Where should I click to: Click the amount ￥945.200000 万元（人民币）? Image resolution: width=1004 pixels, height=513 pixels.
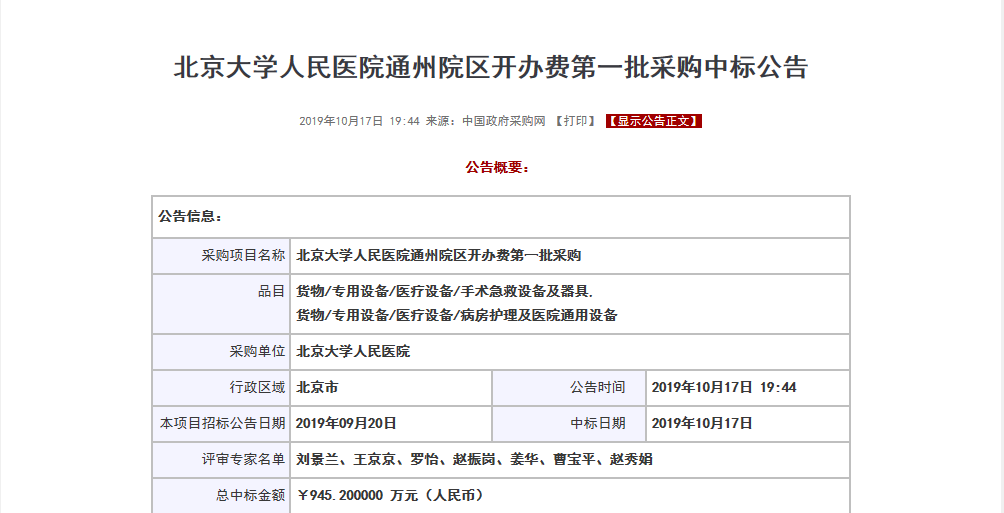point(390,495)
